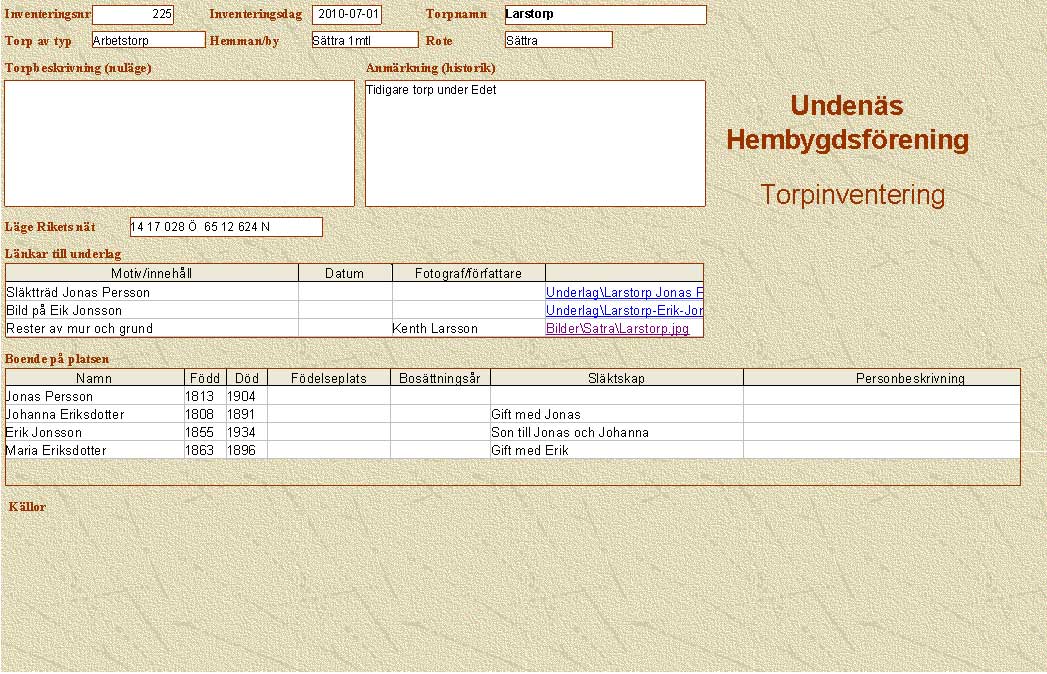Screen dimensions: 1047x674
Task: Click the Personbeskrivning column header
Action: click(x=881, y=378)
